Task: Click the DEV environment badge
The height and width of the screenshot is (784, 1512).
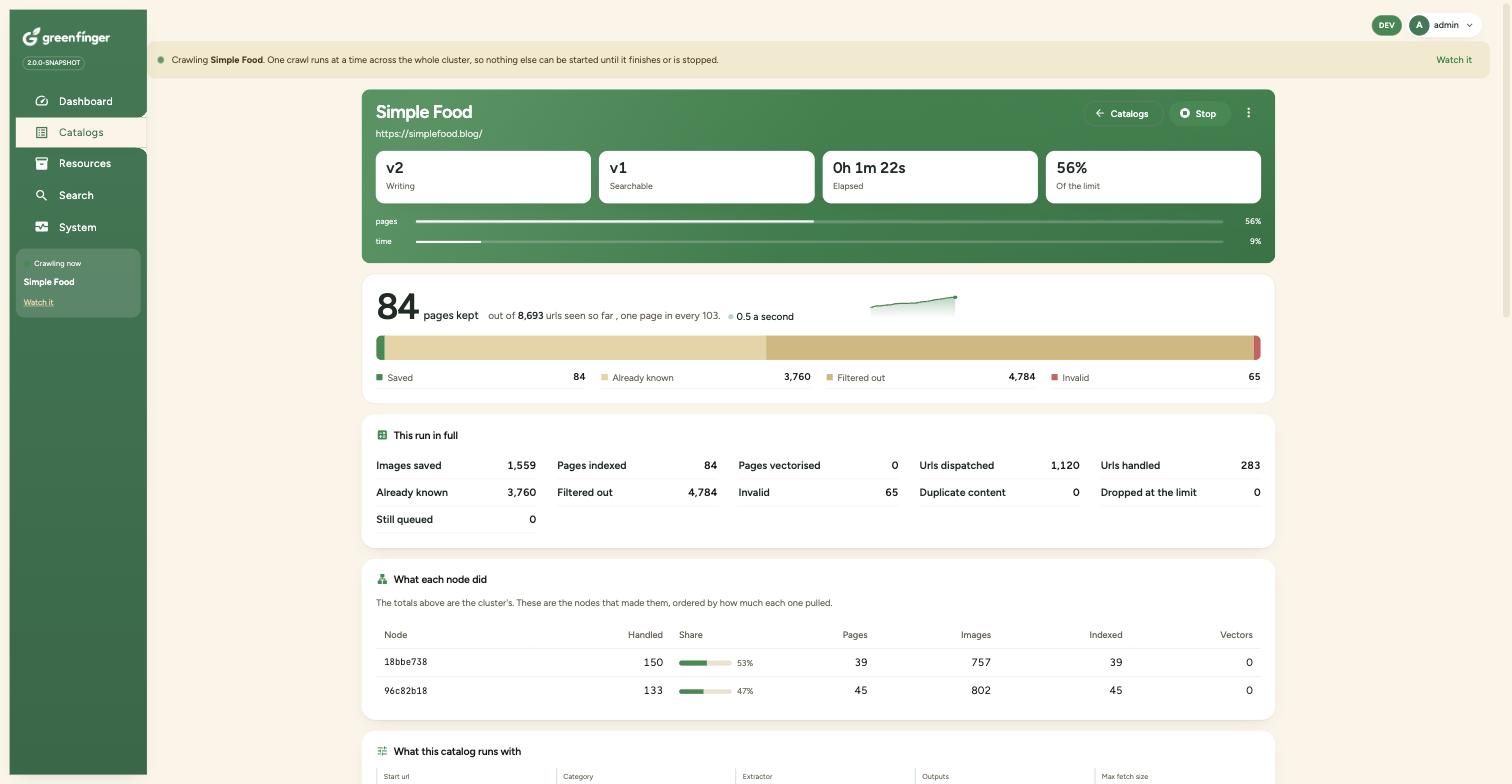Action: click(1386, 25)
